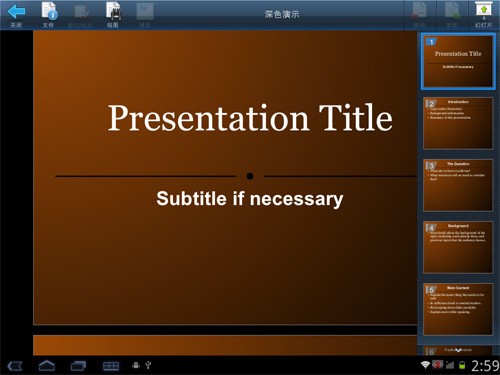Select slide 3 The Question thumbnail
Viewport: 500px width, 375px height.
(458, 185)
